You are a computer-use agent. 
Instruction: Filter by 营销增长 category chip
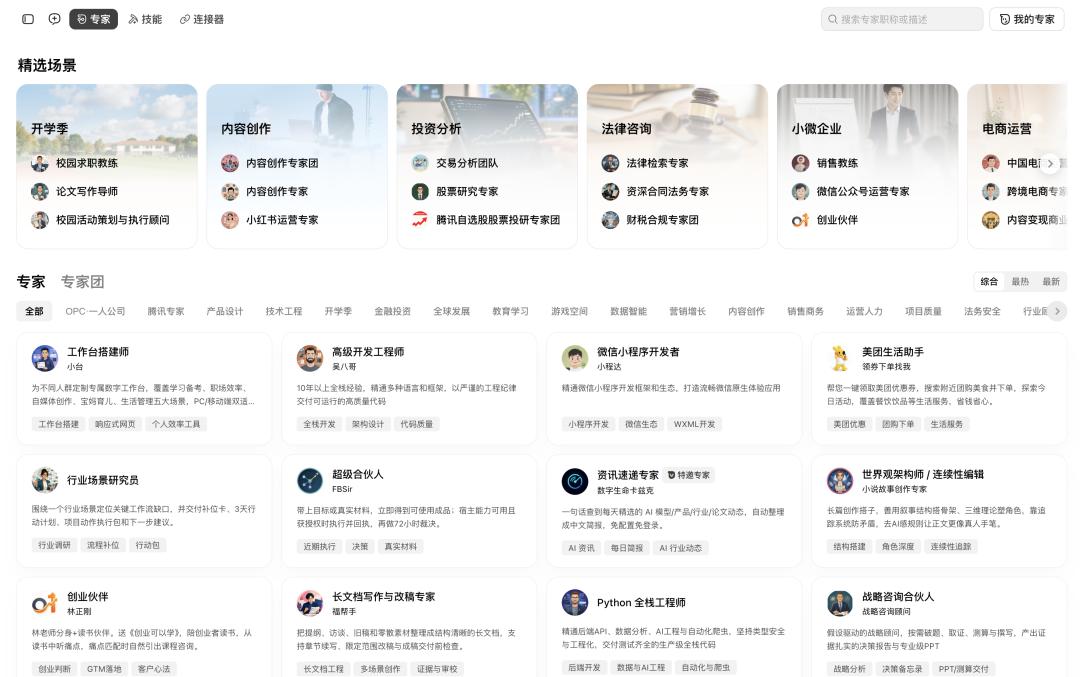(687, 311)
